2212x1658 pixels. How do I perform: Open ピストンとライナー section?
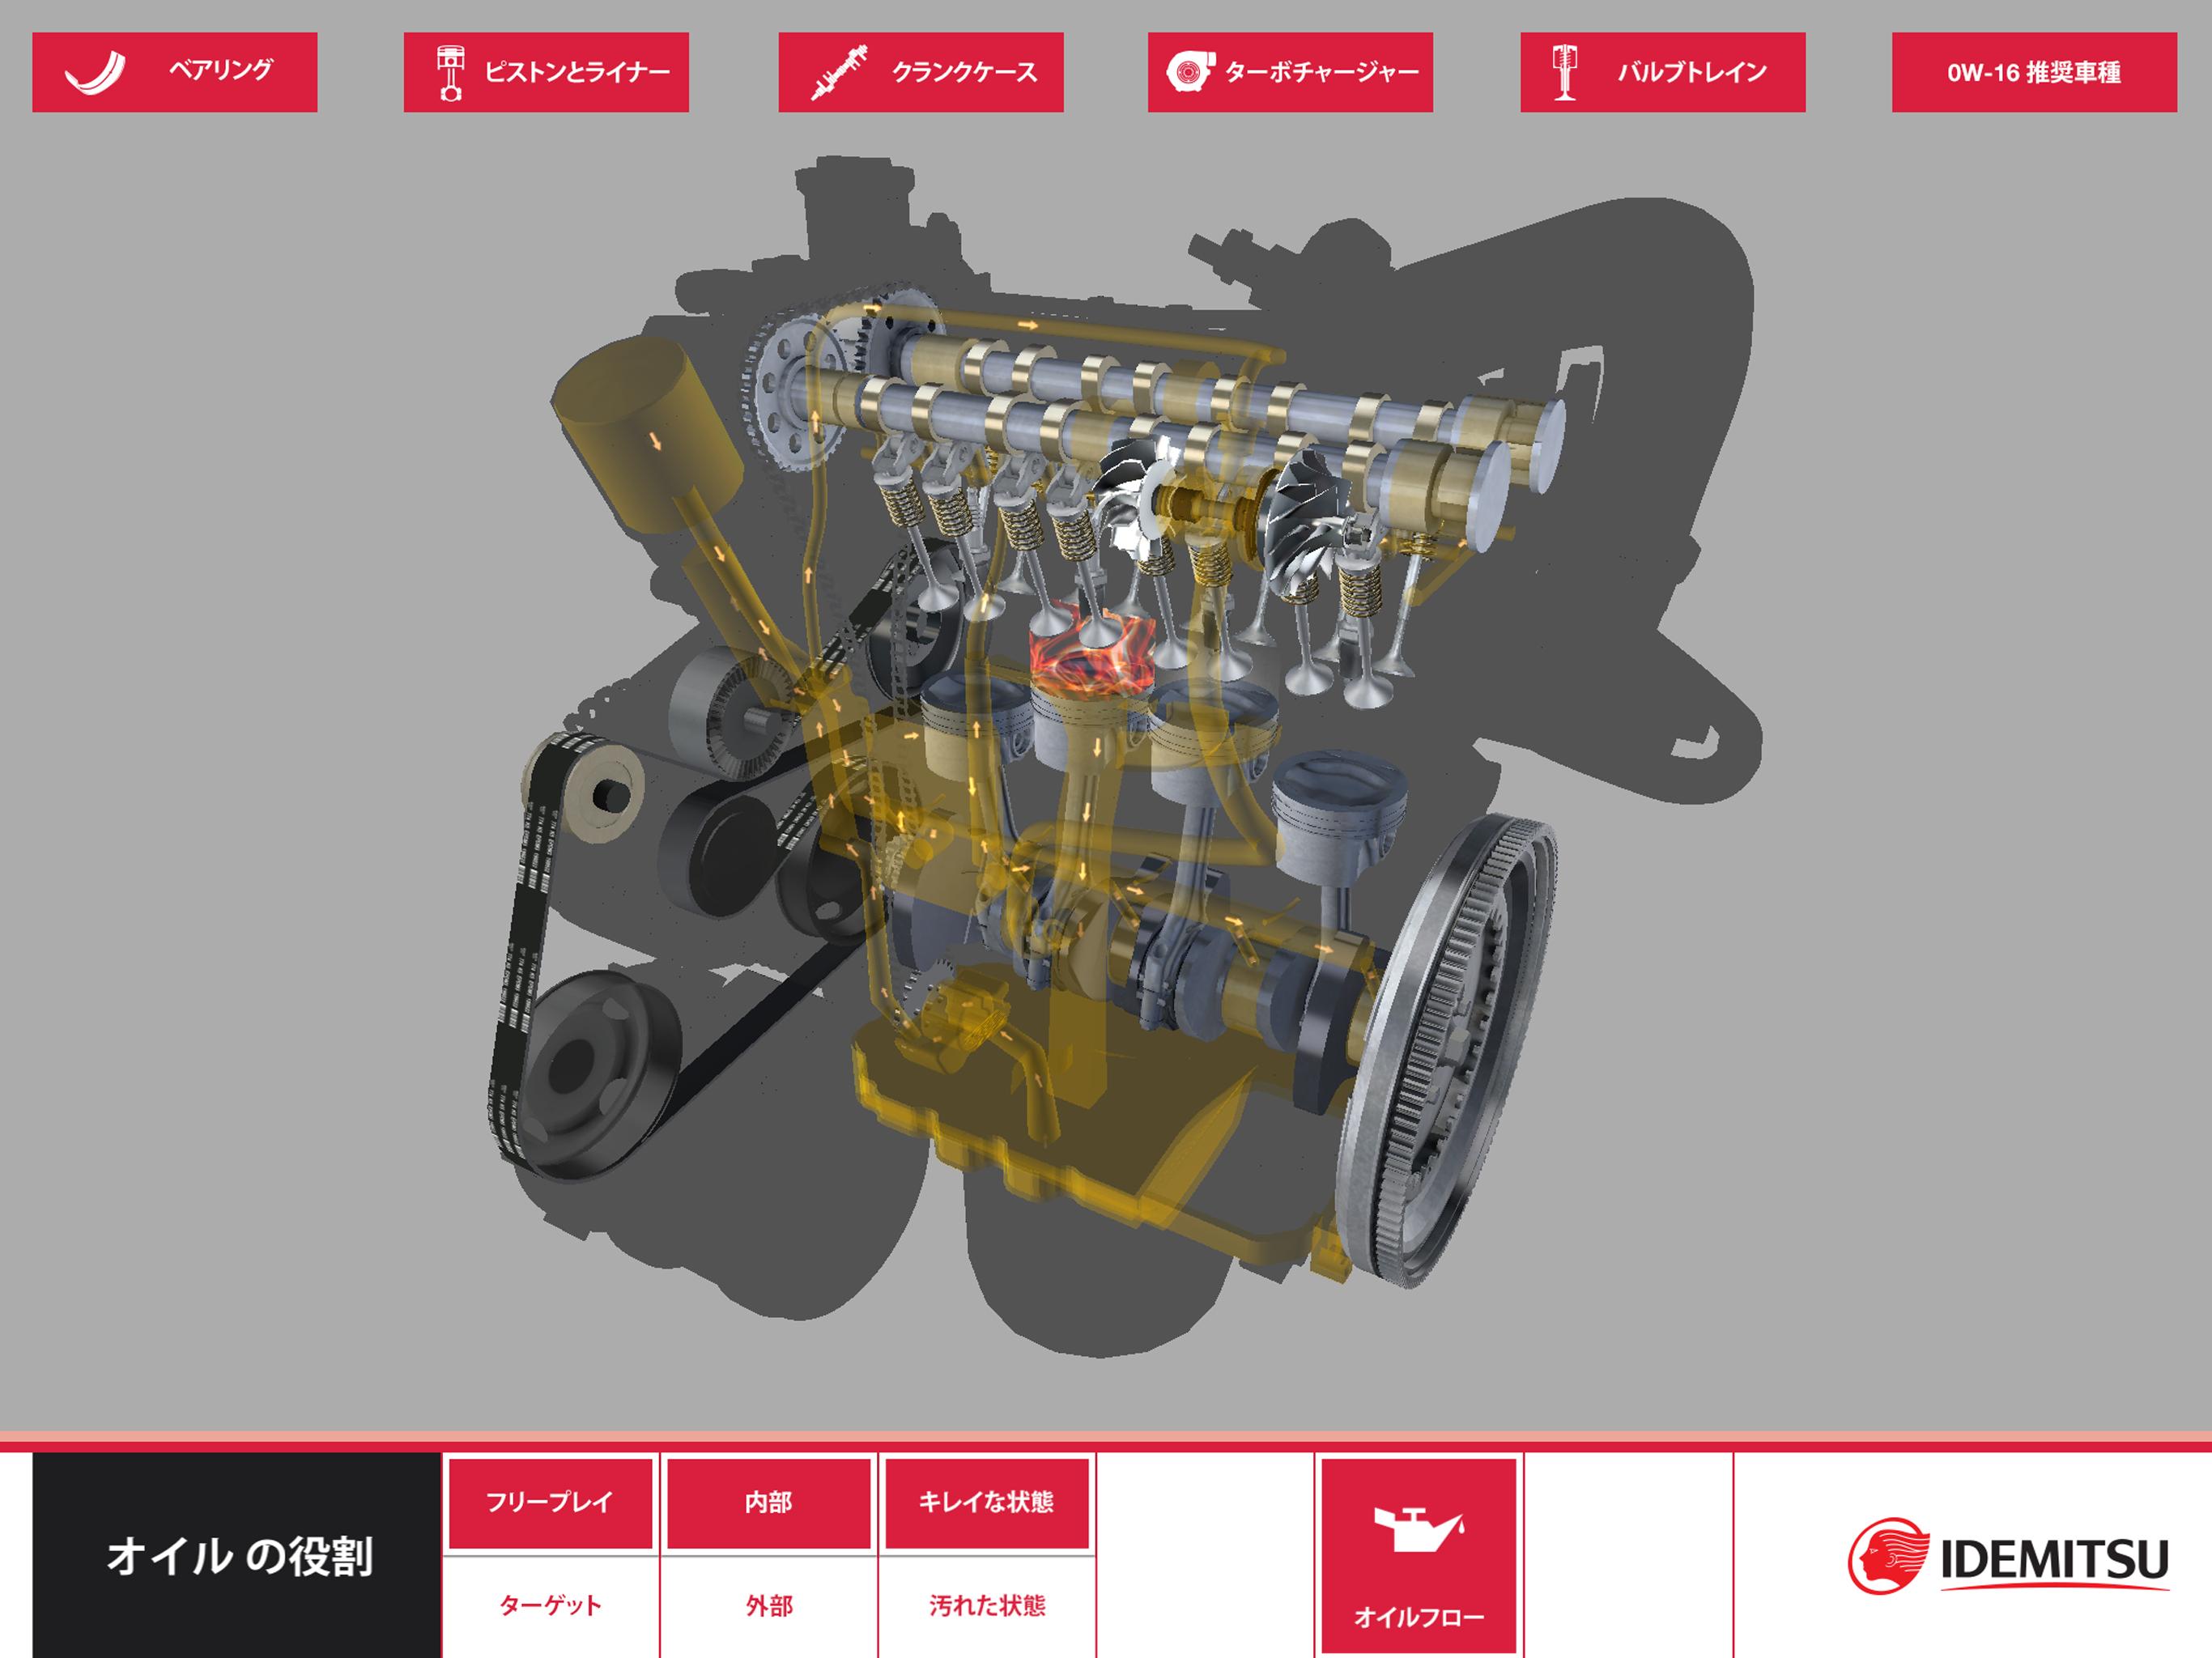coord(546,72)
